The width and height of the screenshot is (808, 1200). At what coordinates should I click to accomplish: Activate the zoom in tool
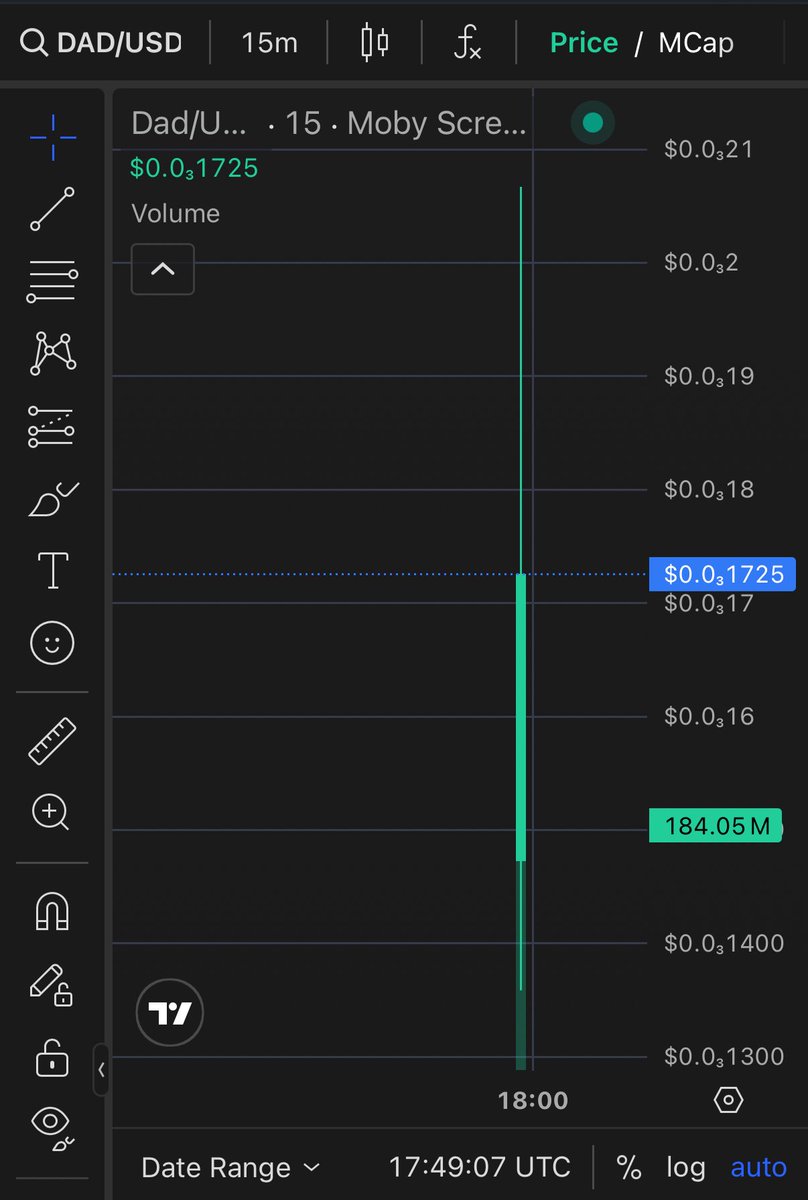click(x=52, y=812)
